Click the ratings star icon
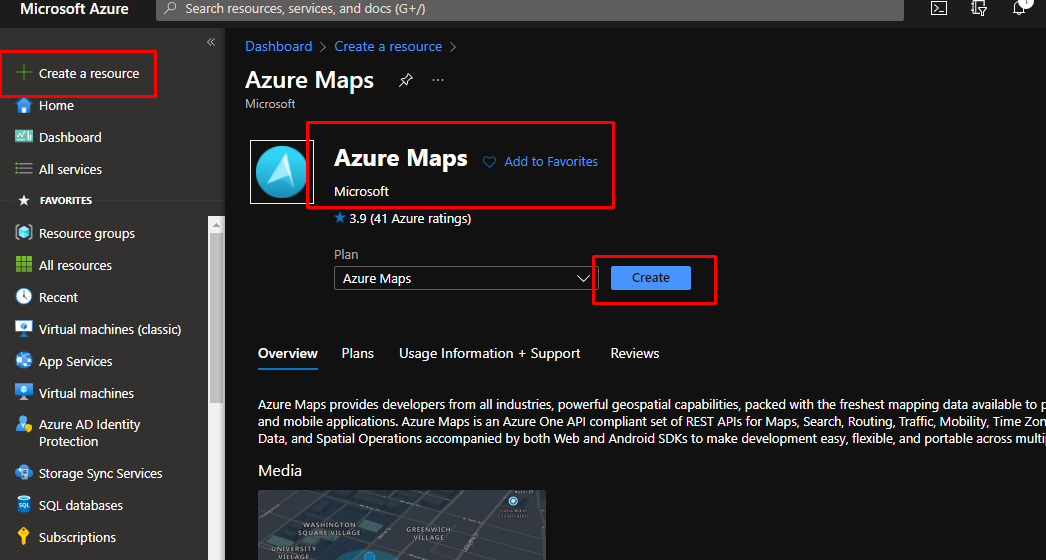 (x=340, y=218)
